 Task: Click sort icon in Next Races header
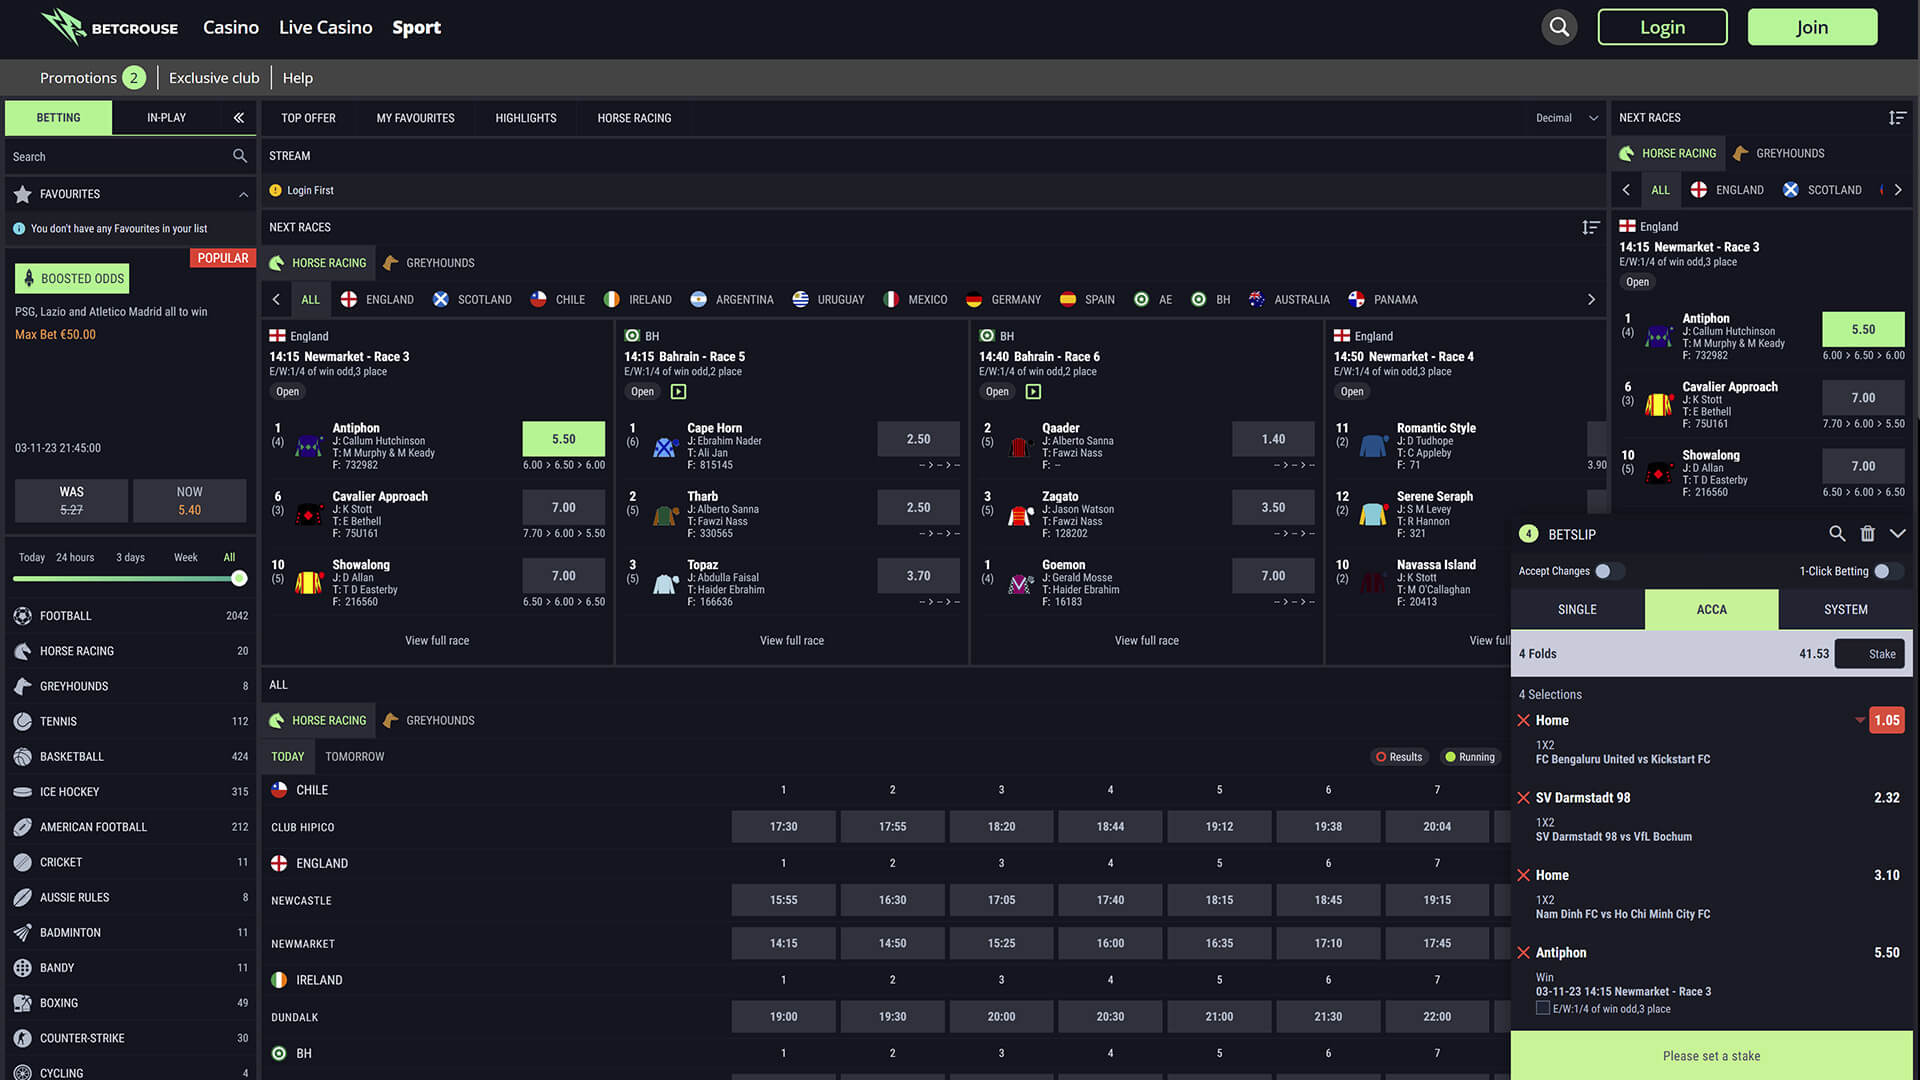1591,228
